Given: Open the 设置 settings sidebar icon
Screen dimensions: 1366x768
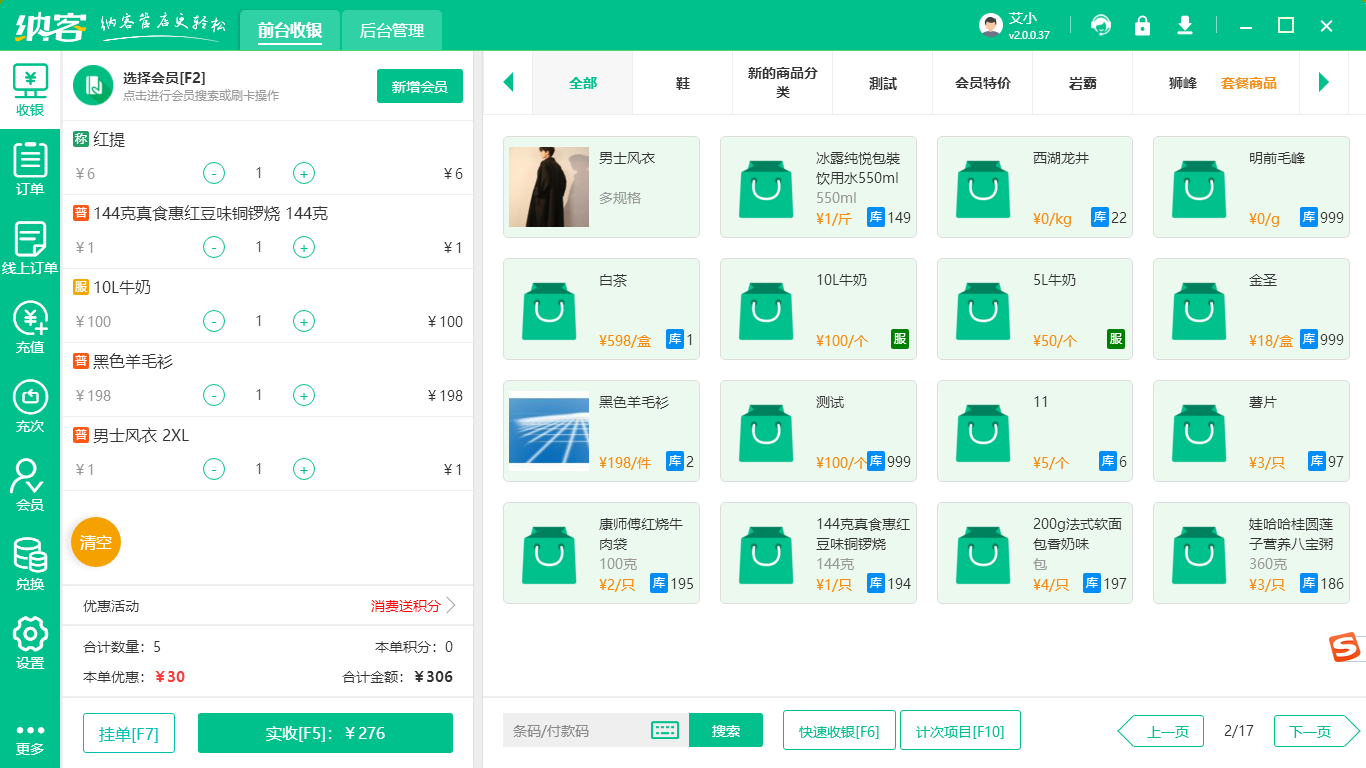Looking at the screenshot, I should (x=30, y=643).
